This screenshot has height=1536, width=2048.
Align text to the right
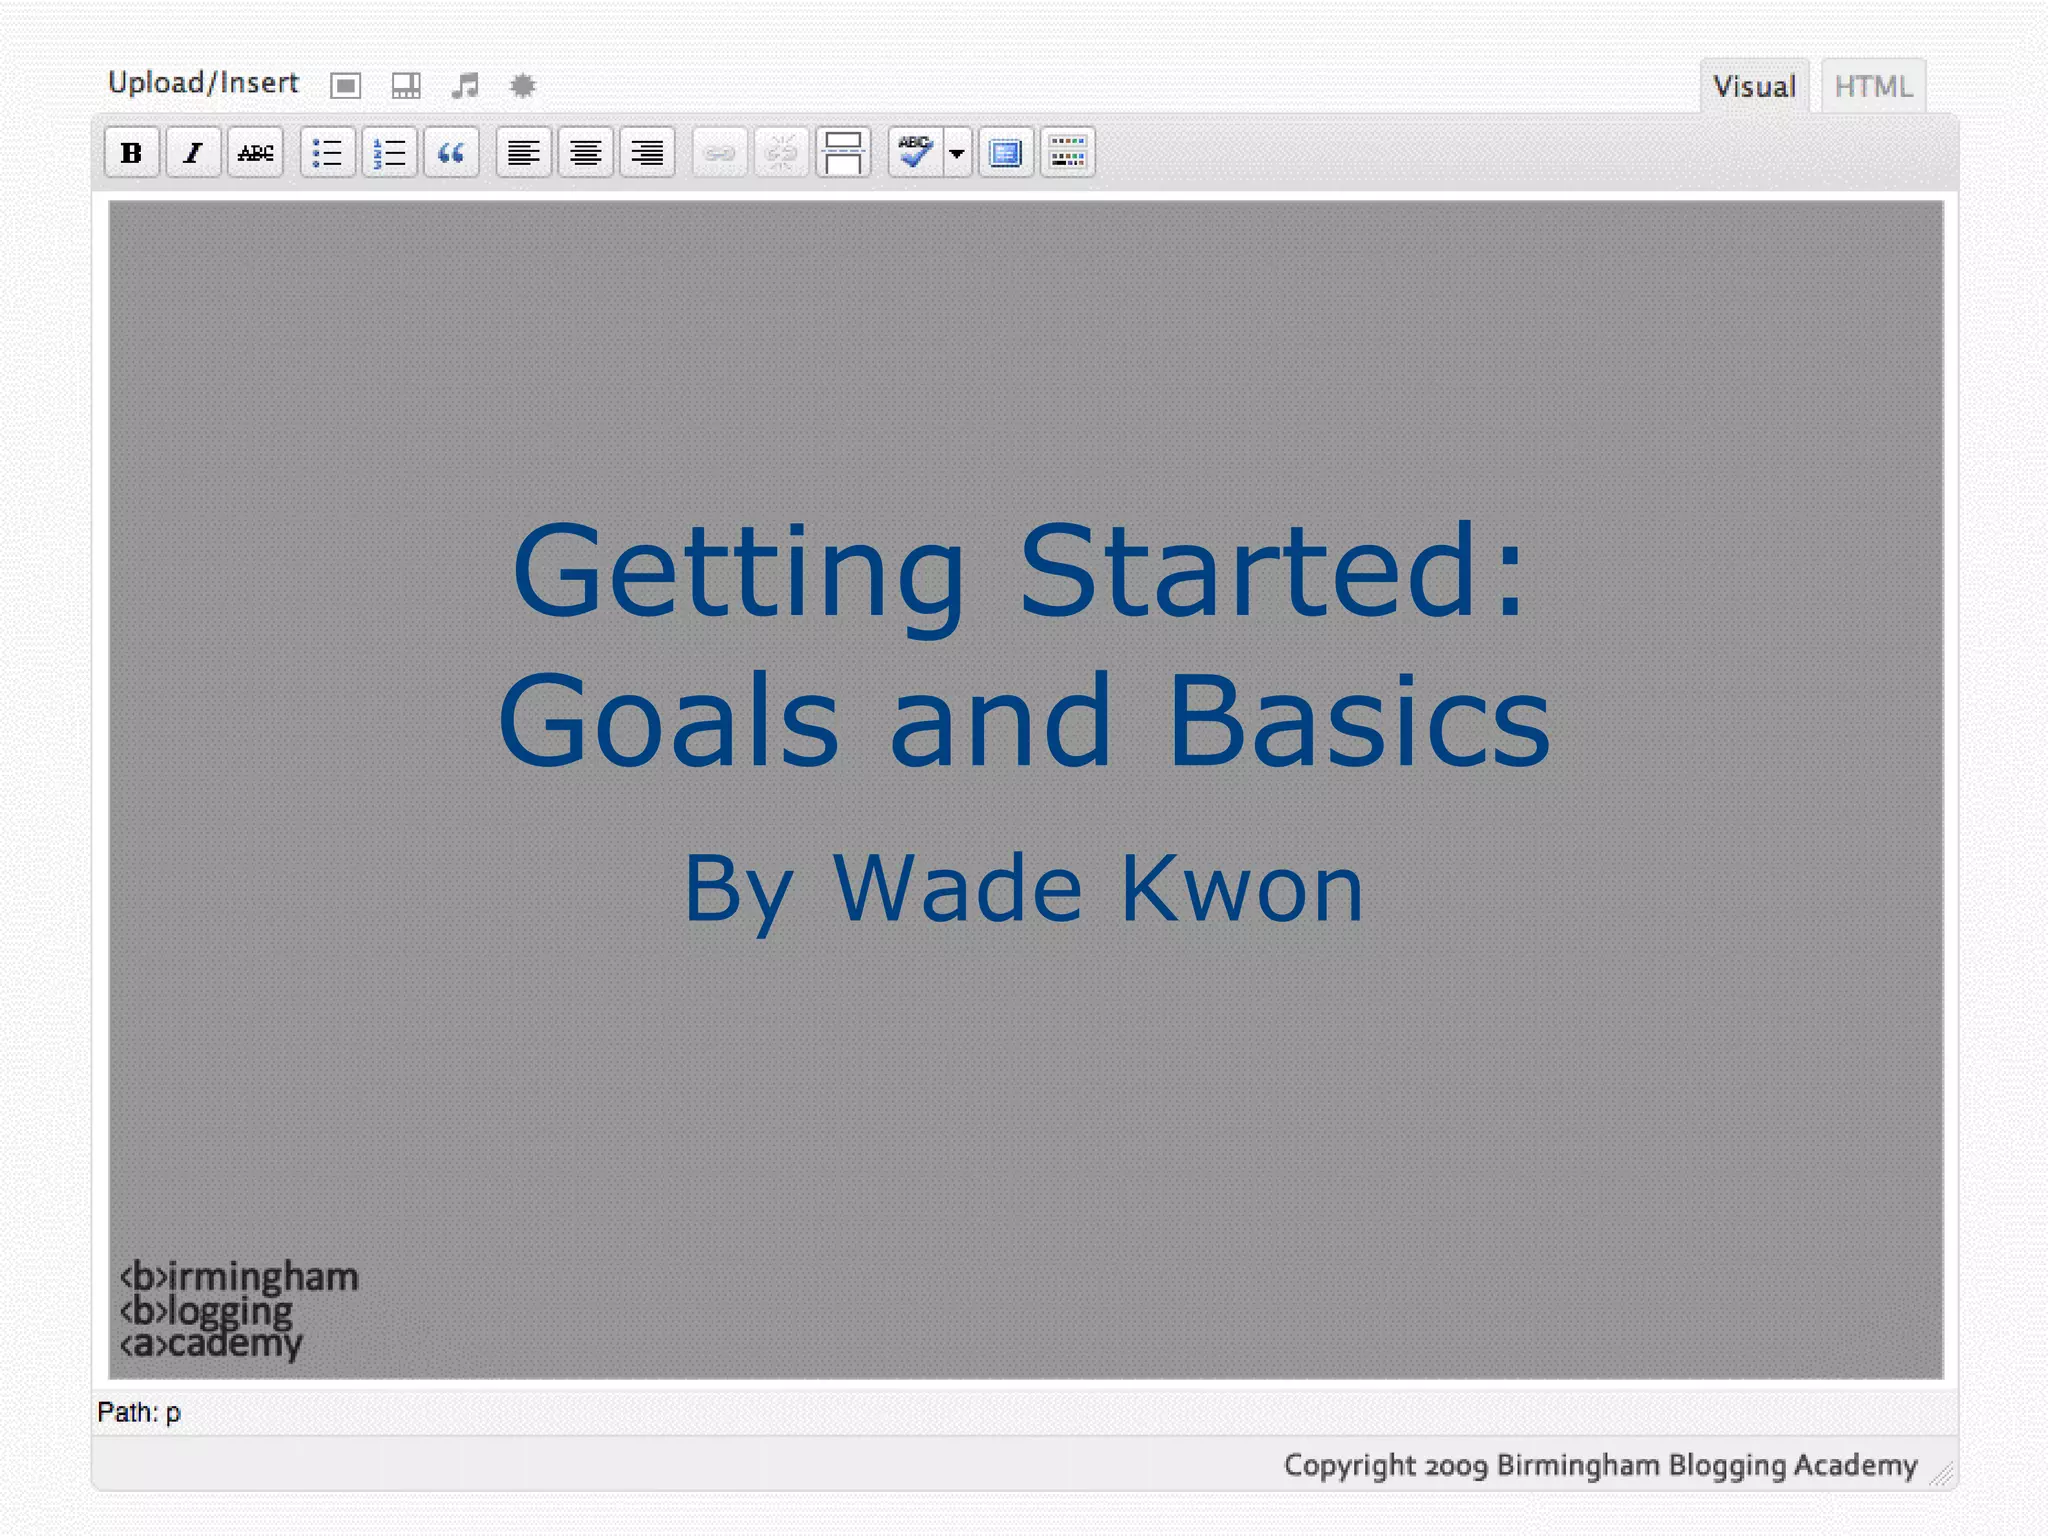647,153
